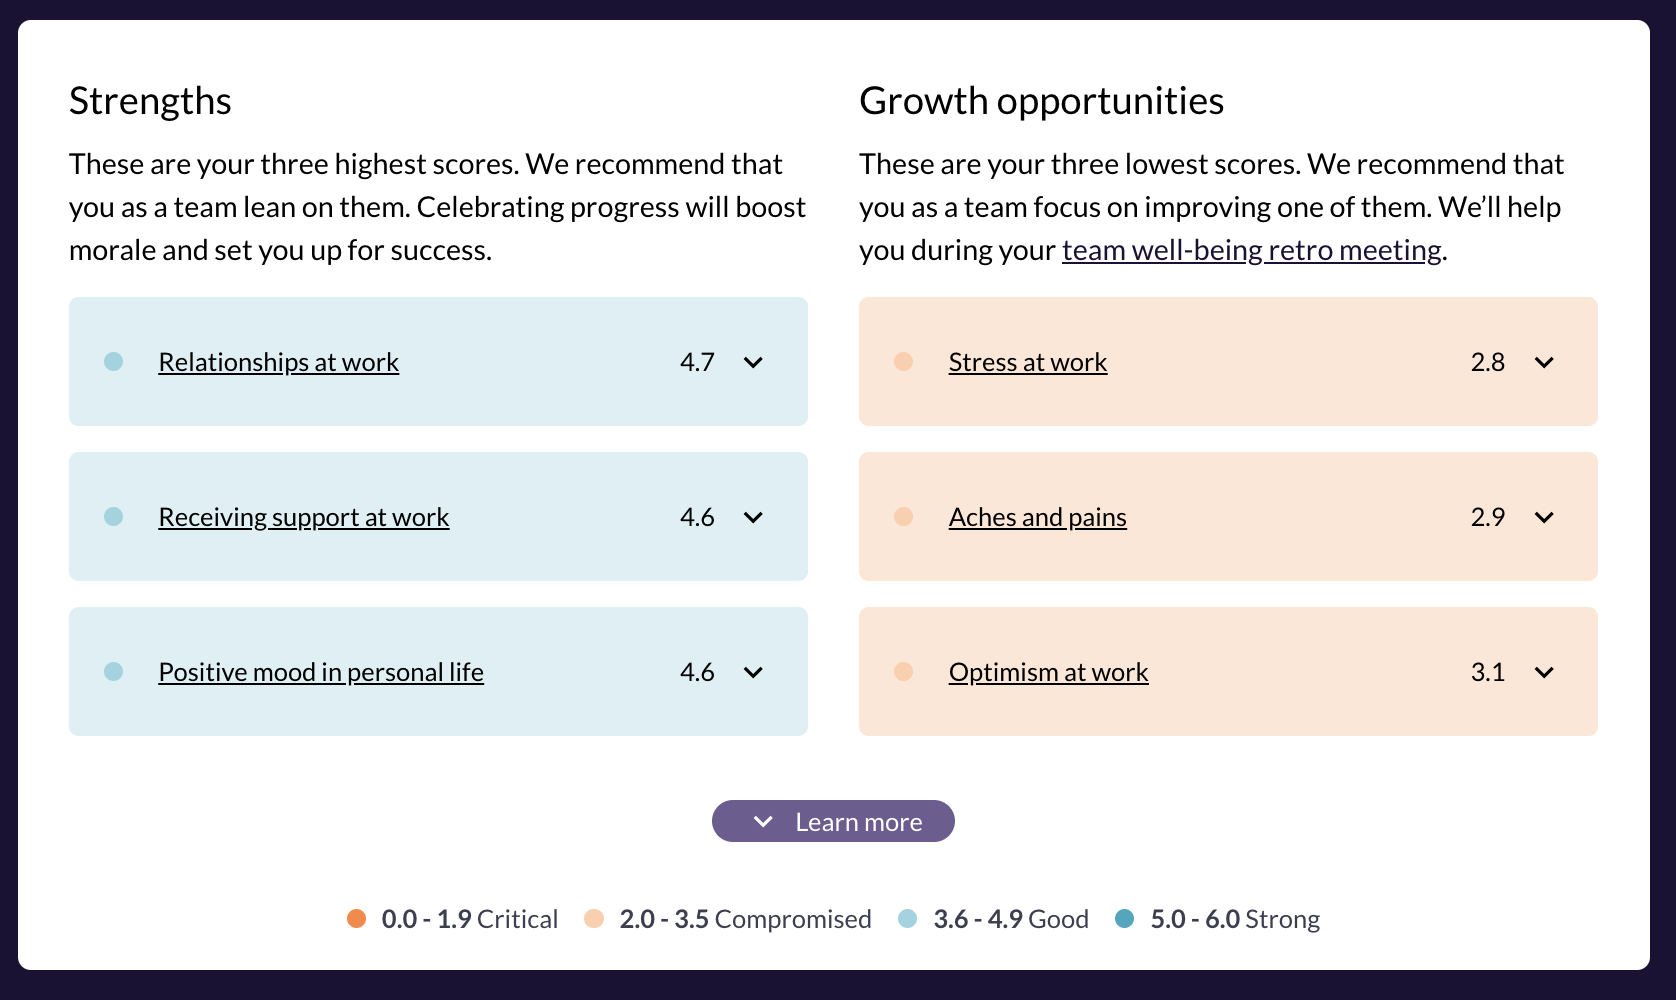Open Receiving support at work link

[303, 517]
